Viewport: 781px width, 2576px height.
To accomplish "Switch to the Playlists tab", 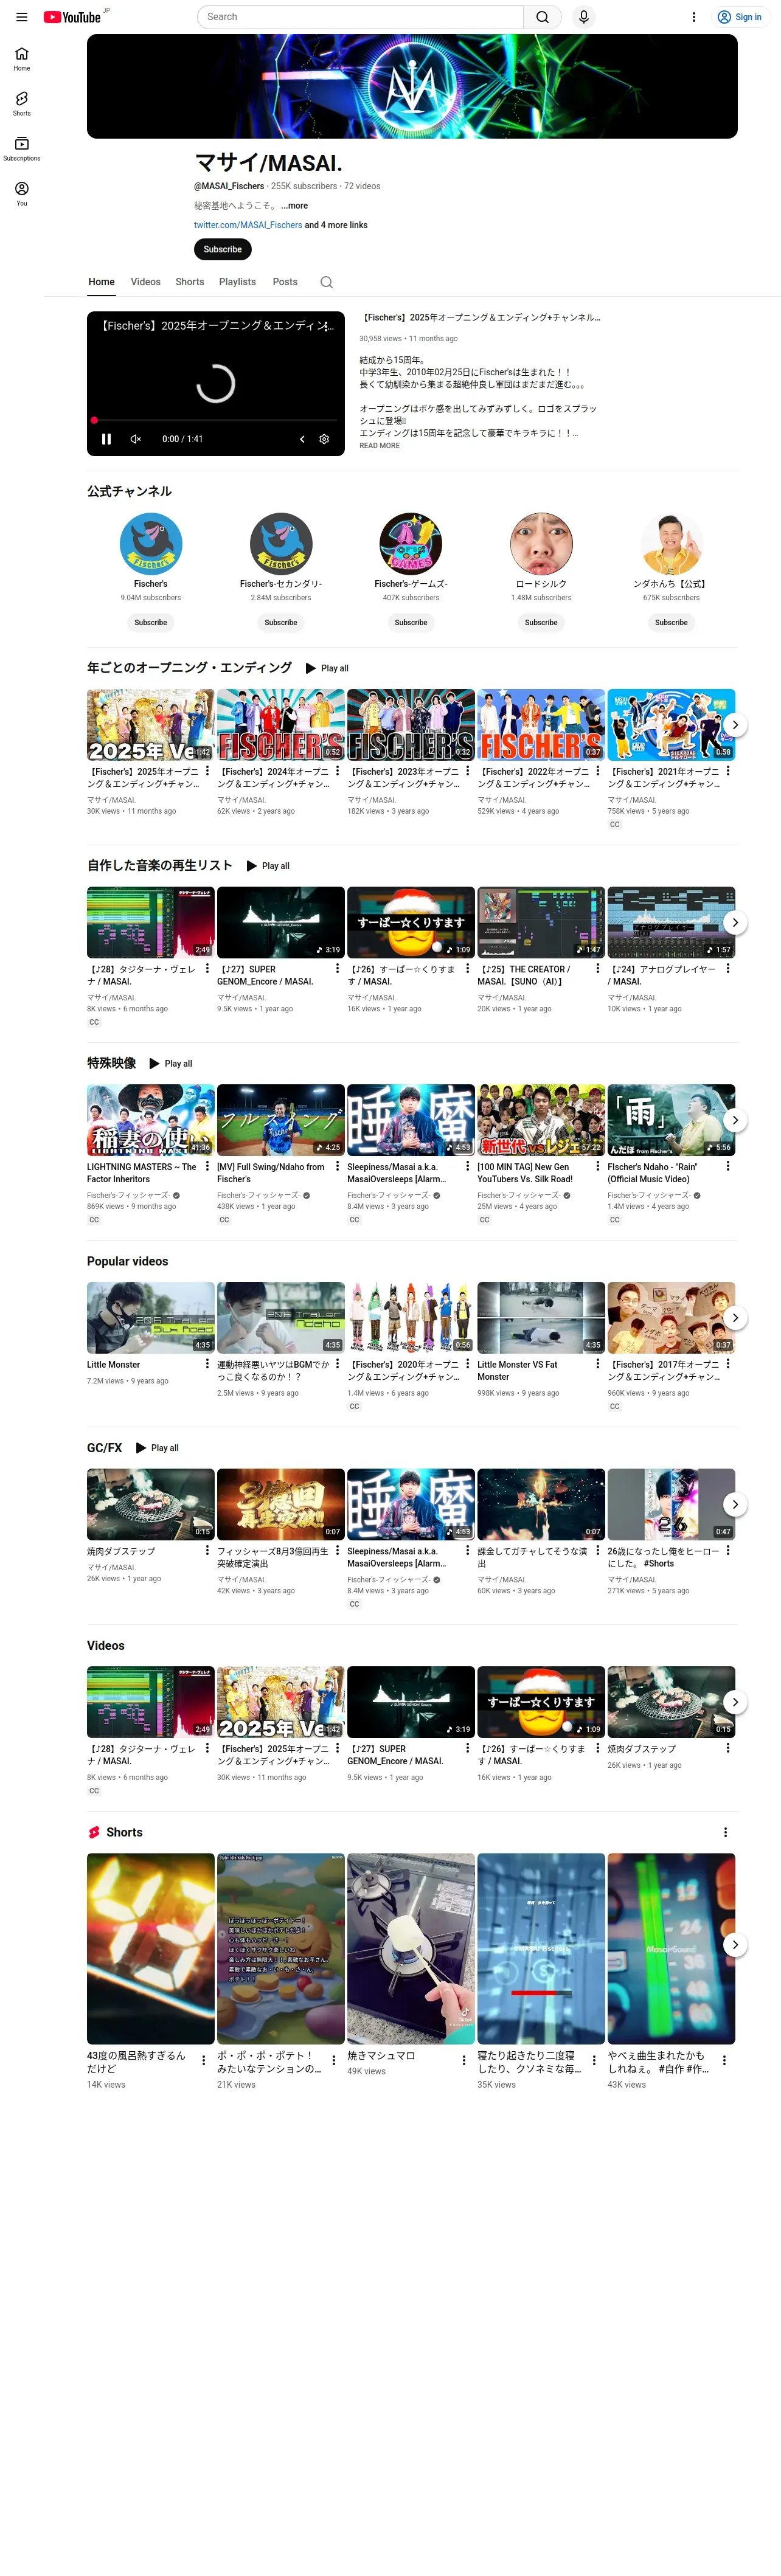I will 238,282.
